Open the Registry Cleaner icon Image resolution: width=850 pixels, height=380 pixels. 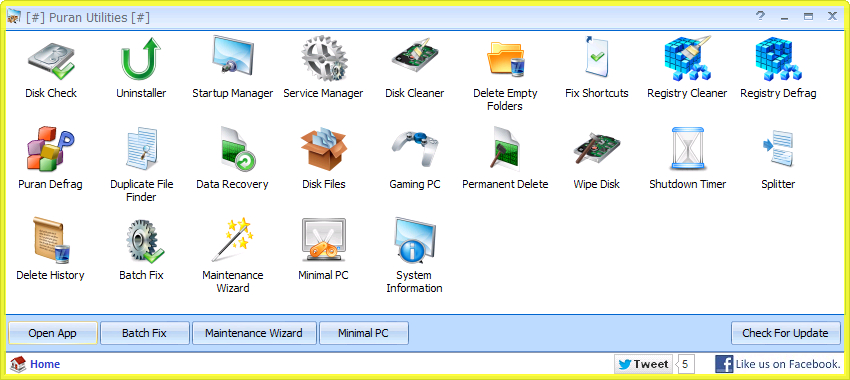point(687,59)
